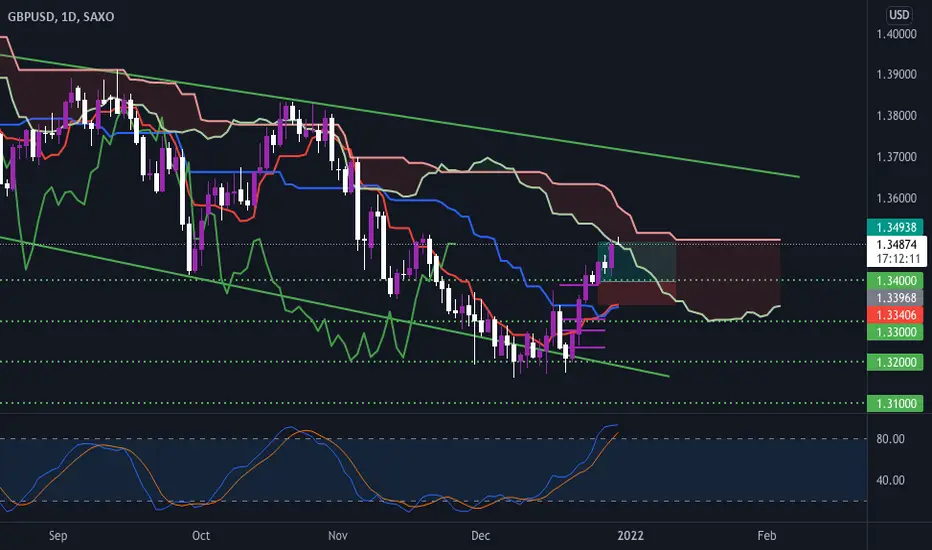Click the 1.38000 price axis value

pos(896,115)
